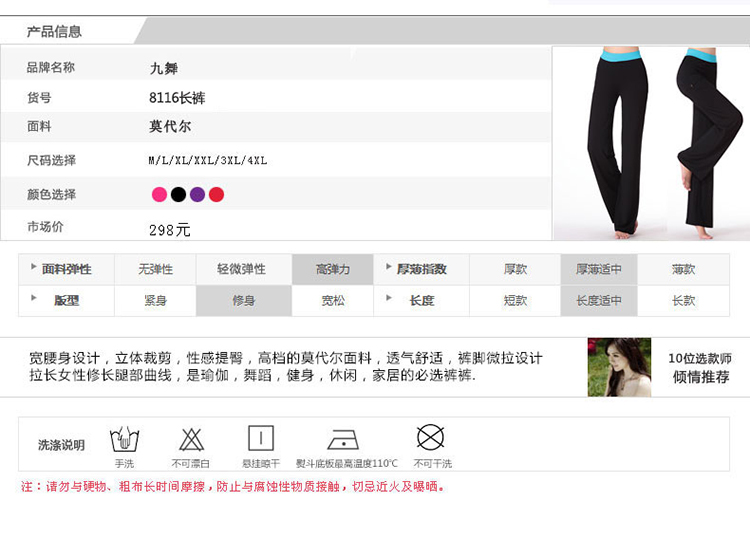750x538 pixels.
Task: Select the 宽松 fit cell
Action: 332,301
